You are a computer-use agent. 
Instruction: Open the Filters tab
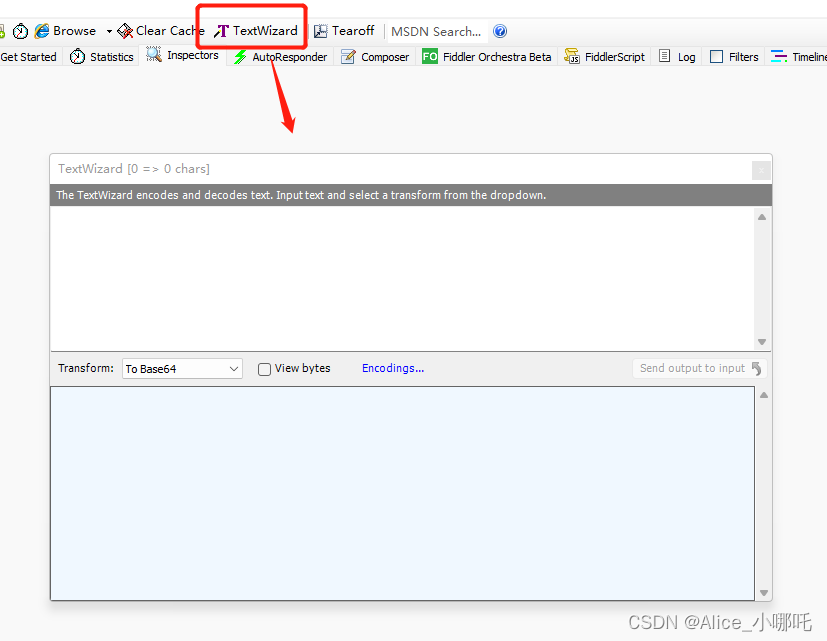734,57
